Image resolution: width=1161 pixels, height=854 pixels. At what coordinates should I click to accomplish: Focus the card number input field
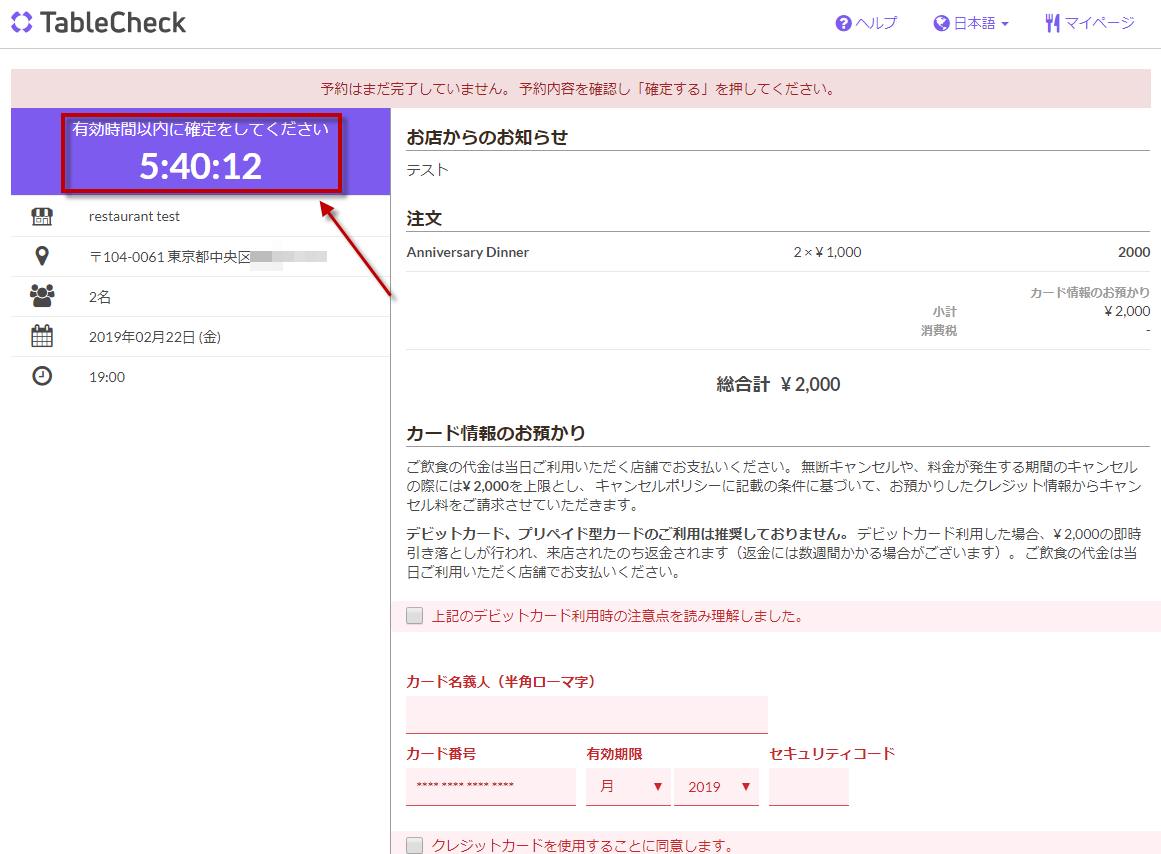click(x=490, y=787)
